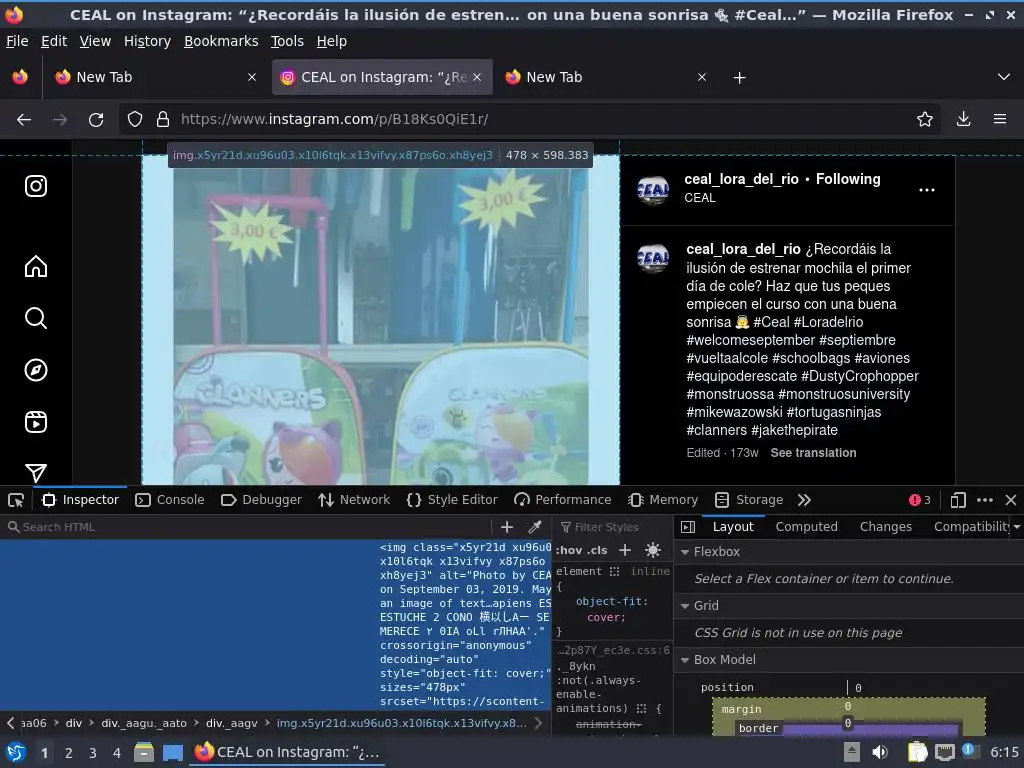
Task: Open DevTools customize three-dot menu
Action: click(985, 500)
